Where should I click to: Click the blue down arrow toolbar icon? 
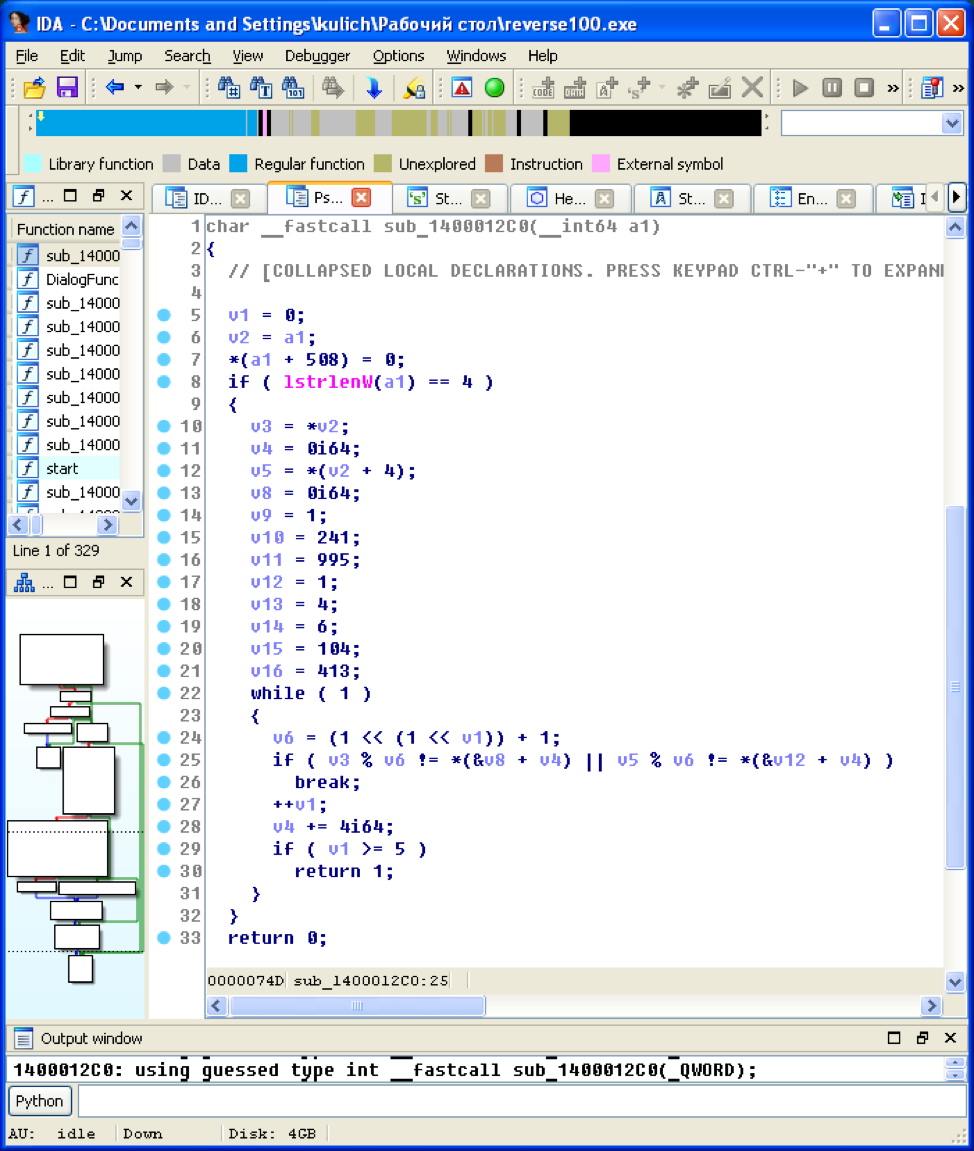pos(374,88)
